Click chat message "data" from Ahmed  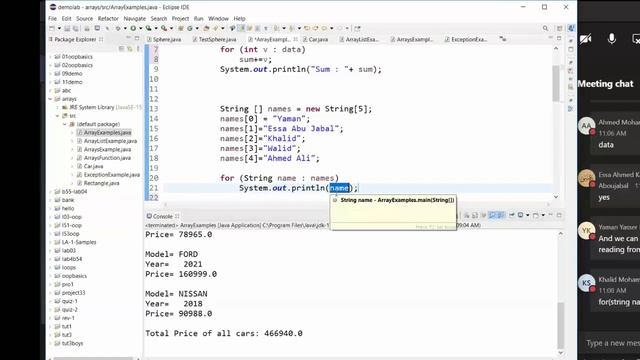(606, 145)
